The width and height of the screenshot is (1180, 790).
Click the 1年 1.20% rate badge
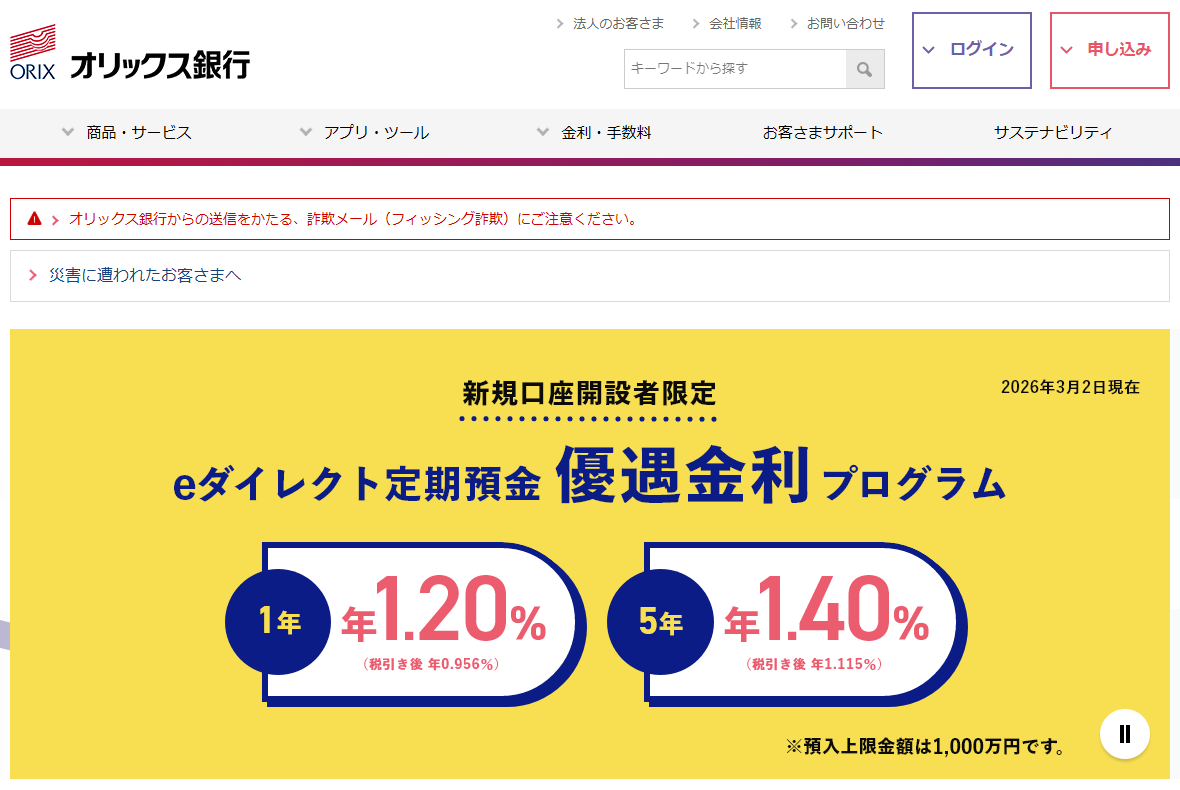(x=408, y=624)
